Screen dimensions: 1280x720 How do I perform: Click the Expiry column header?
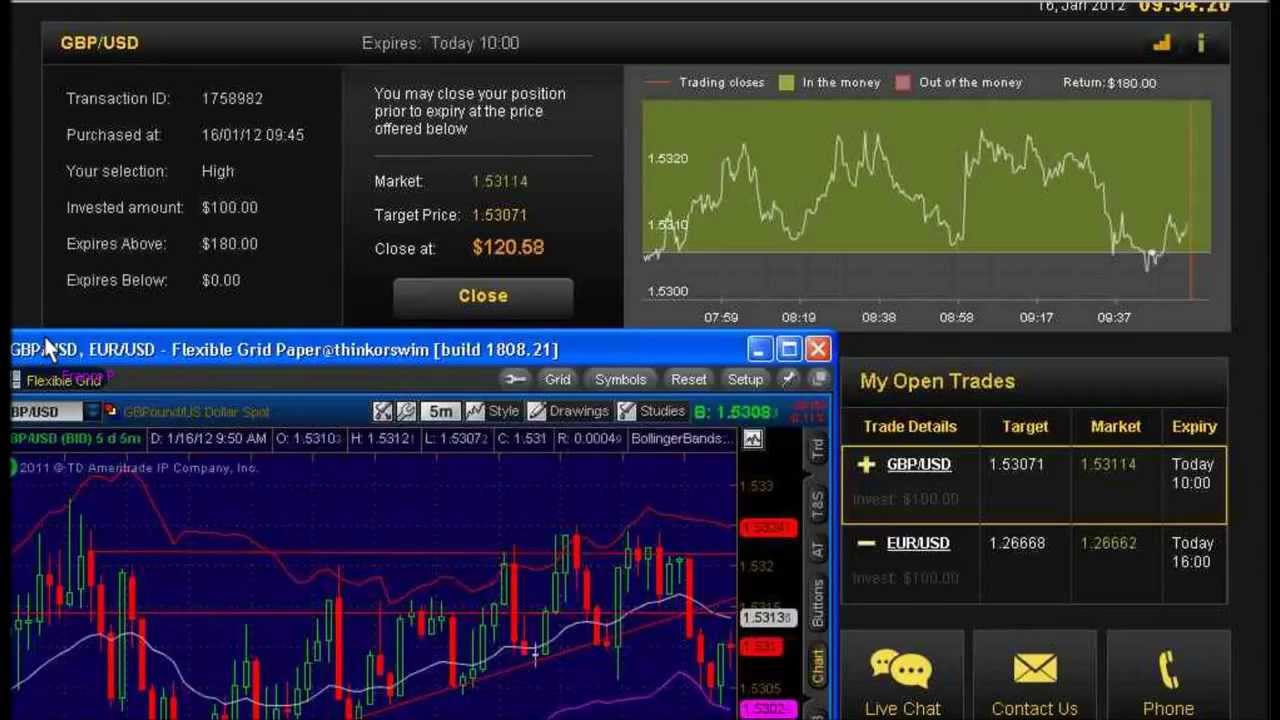[x=1194, y=427]
